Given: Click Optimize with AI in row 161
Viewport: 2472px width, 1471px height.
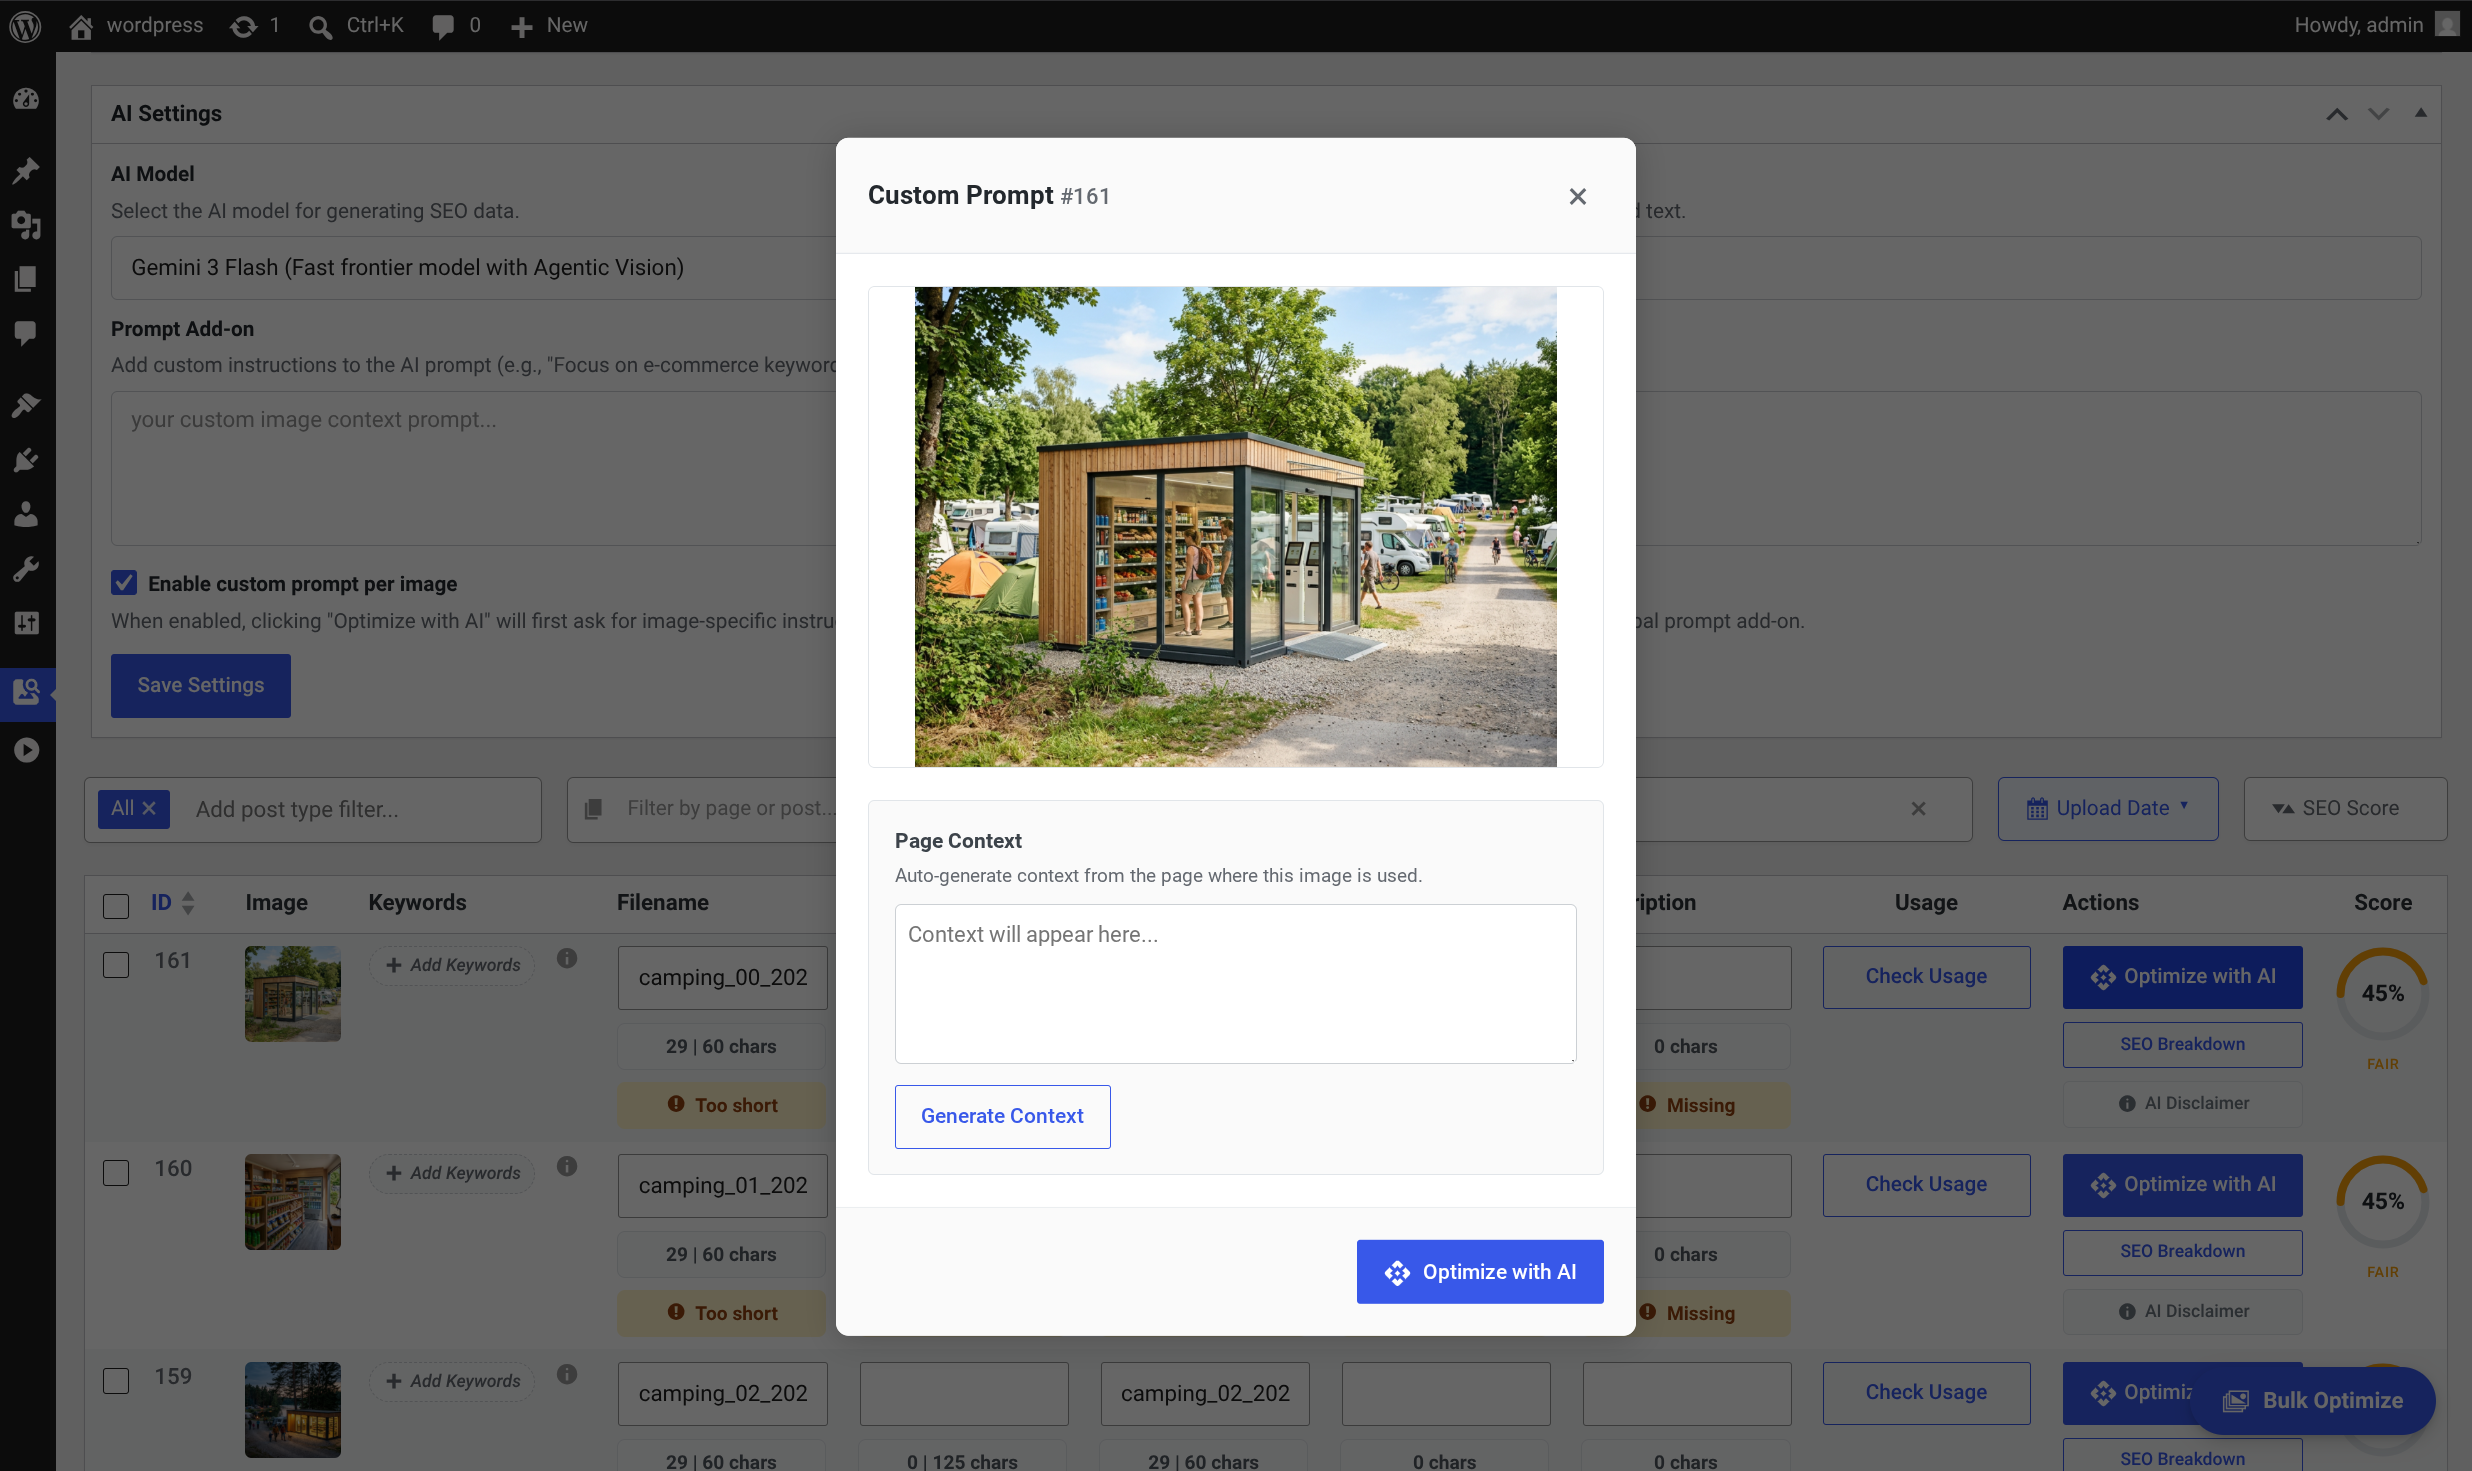Looking at the screenshot, I should tap(2182, 977).
